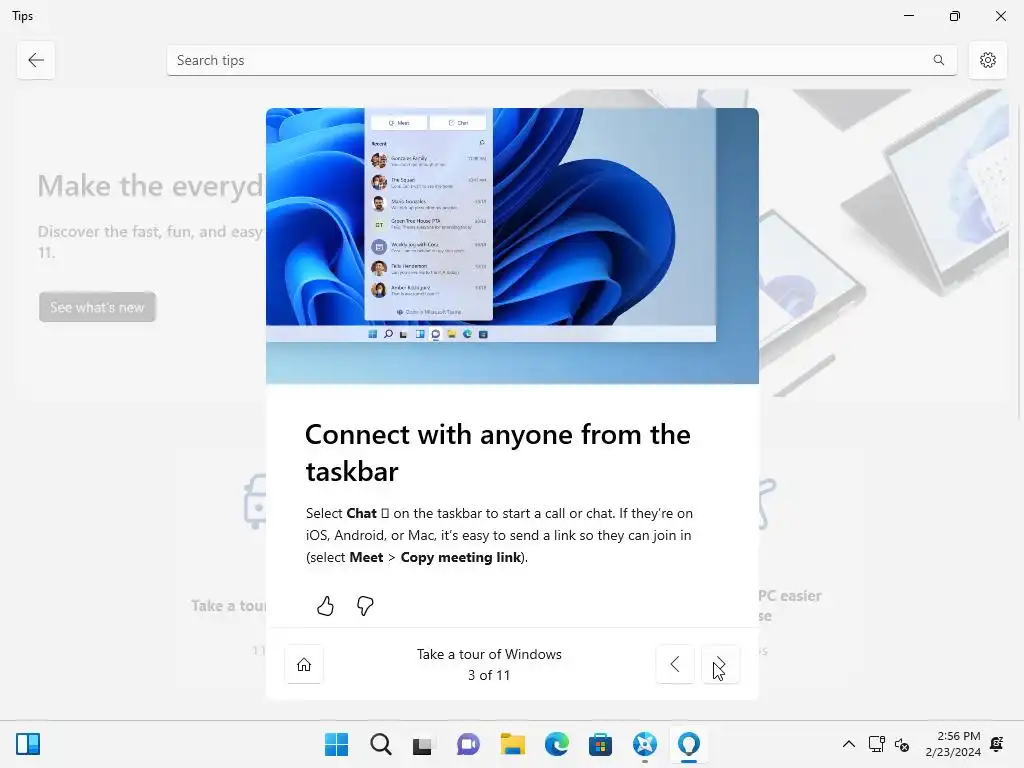Click the tip's Windows 11 chat screenshot

click(x=512, y=246)
